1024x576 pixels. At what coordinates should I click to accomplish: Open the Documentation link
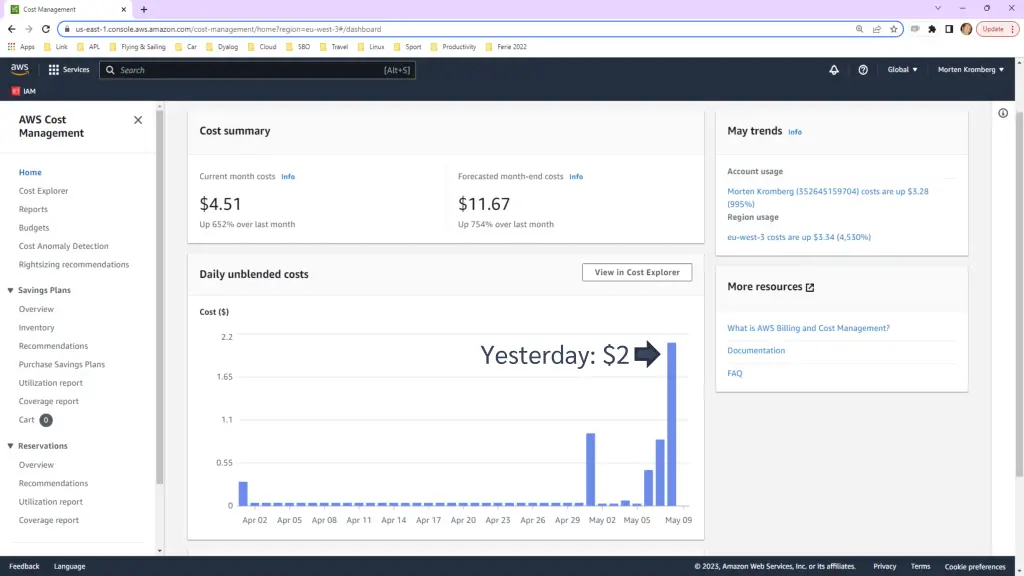click(x=756, y=350)
